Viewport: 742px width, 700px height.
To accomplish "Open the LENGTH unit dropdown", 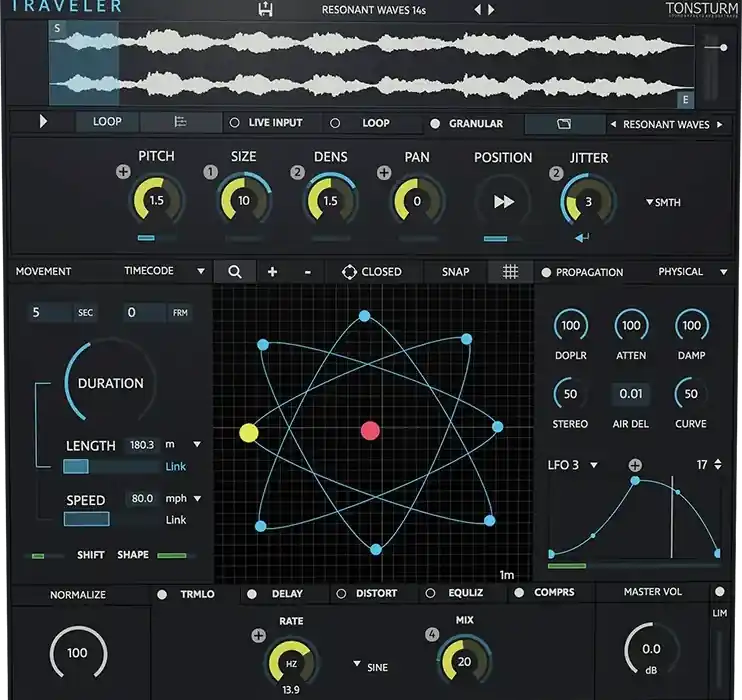I will tap(197, 444).
